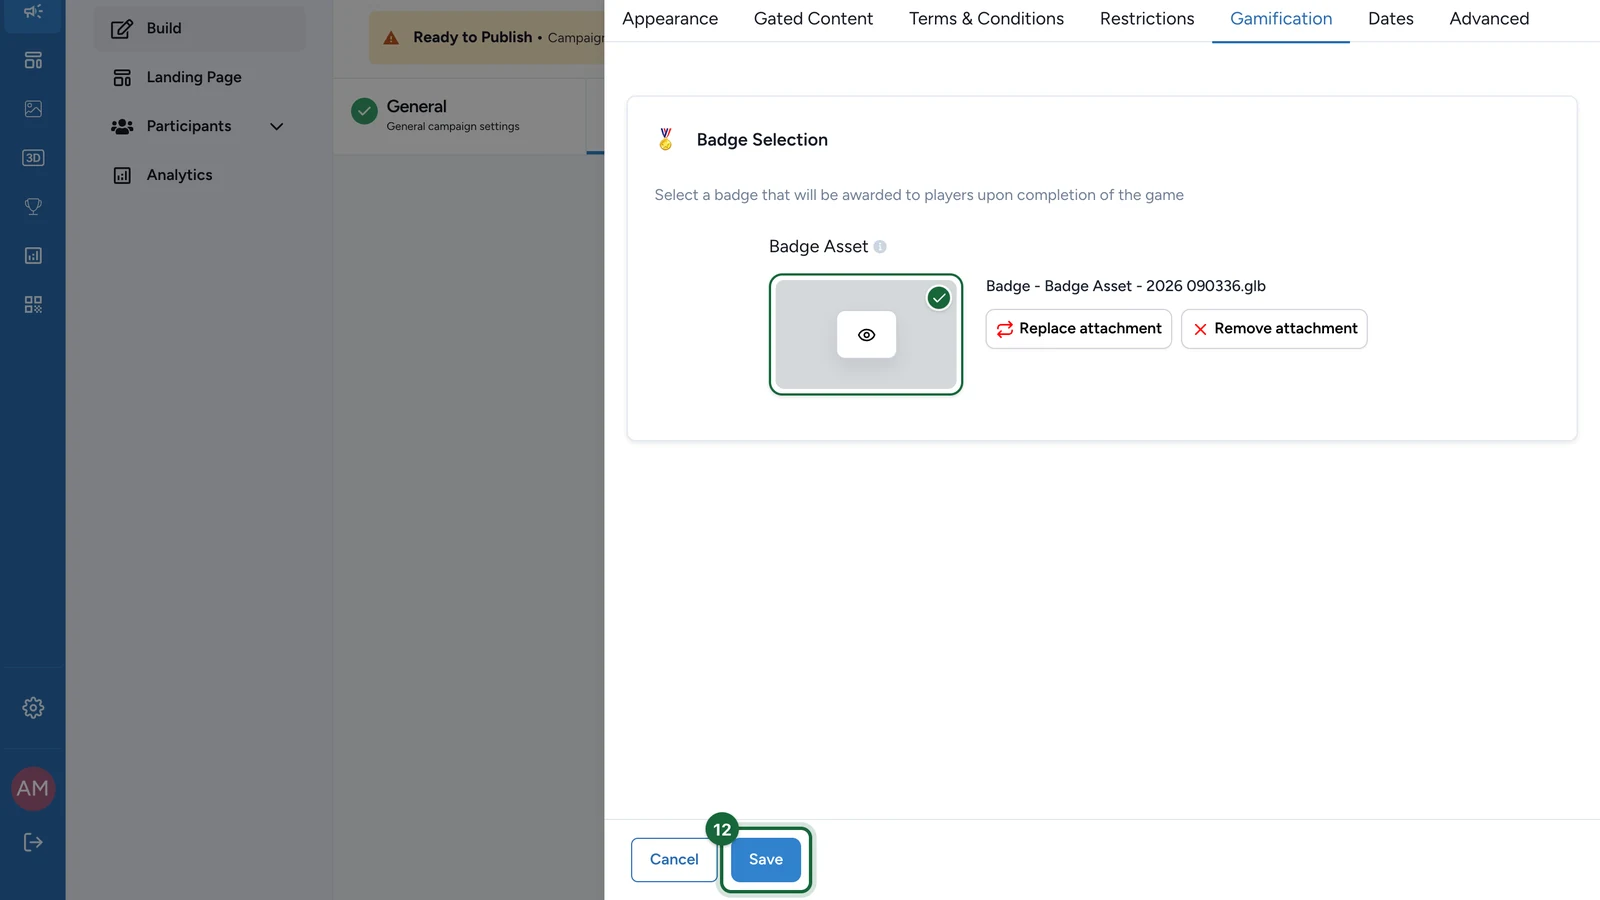1600x900 pixels.
Task: Click the Save button
Action: 766,860
